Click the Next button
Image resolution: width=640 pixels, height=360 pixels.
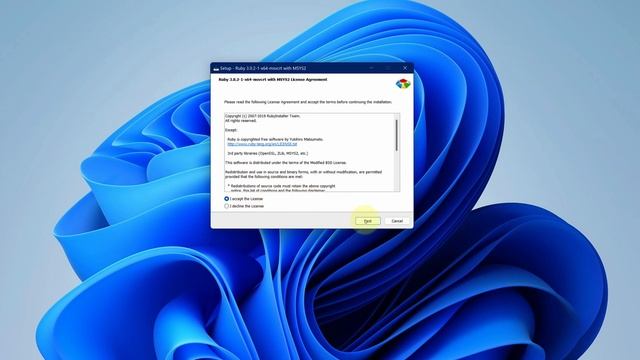368,221
